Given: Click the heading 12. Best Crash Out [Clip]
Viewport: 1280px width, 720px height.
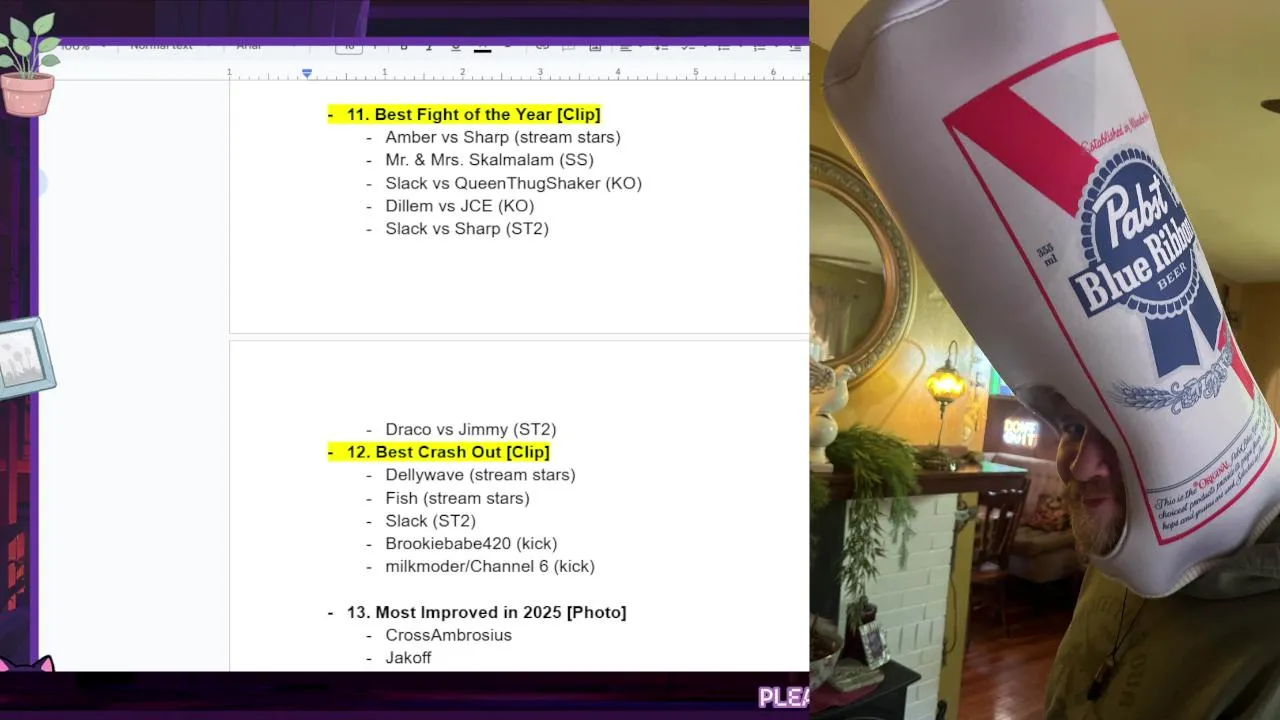Looking at the screenshot, I should [448, 452].
